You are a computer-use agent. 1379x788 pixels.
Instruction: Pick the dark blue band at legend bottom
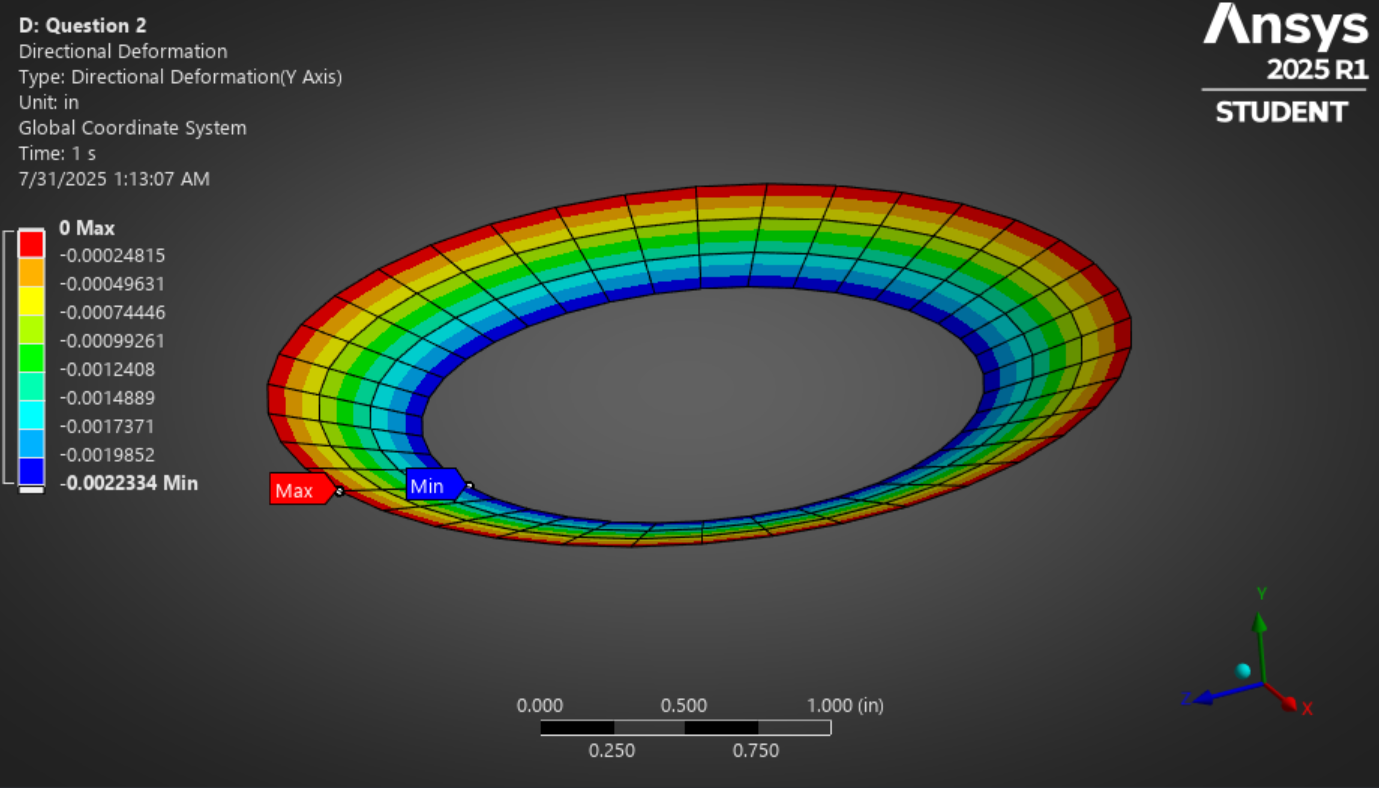(31, 471)
